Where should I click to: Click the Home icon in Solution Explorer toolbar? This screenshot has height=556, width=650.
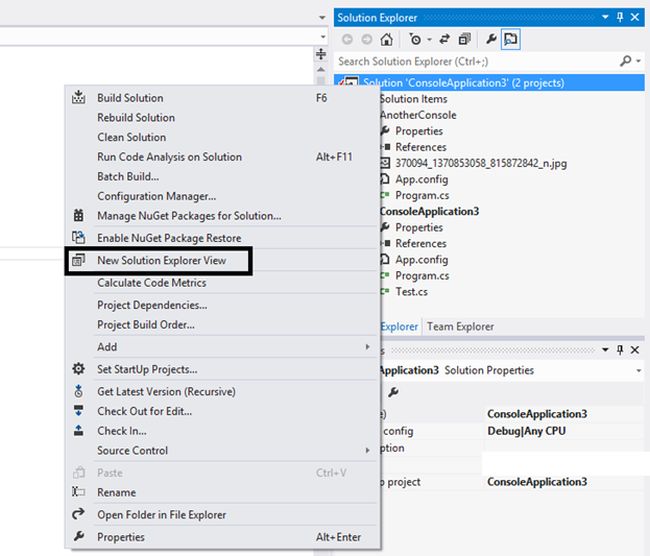pyautogui.click(x=386, y=39)
